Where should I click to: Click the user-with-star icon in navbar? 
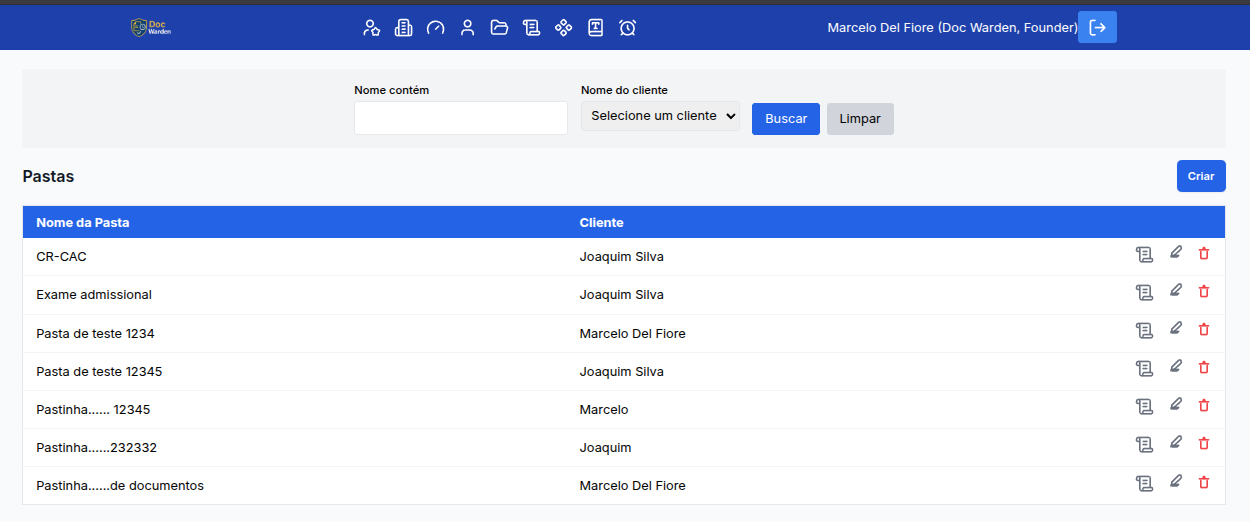(x=371, y=28)
